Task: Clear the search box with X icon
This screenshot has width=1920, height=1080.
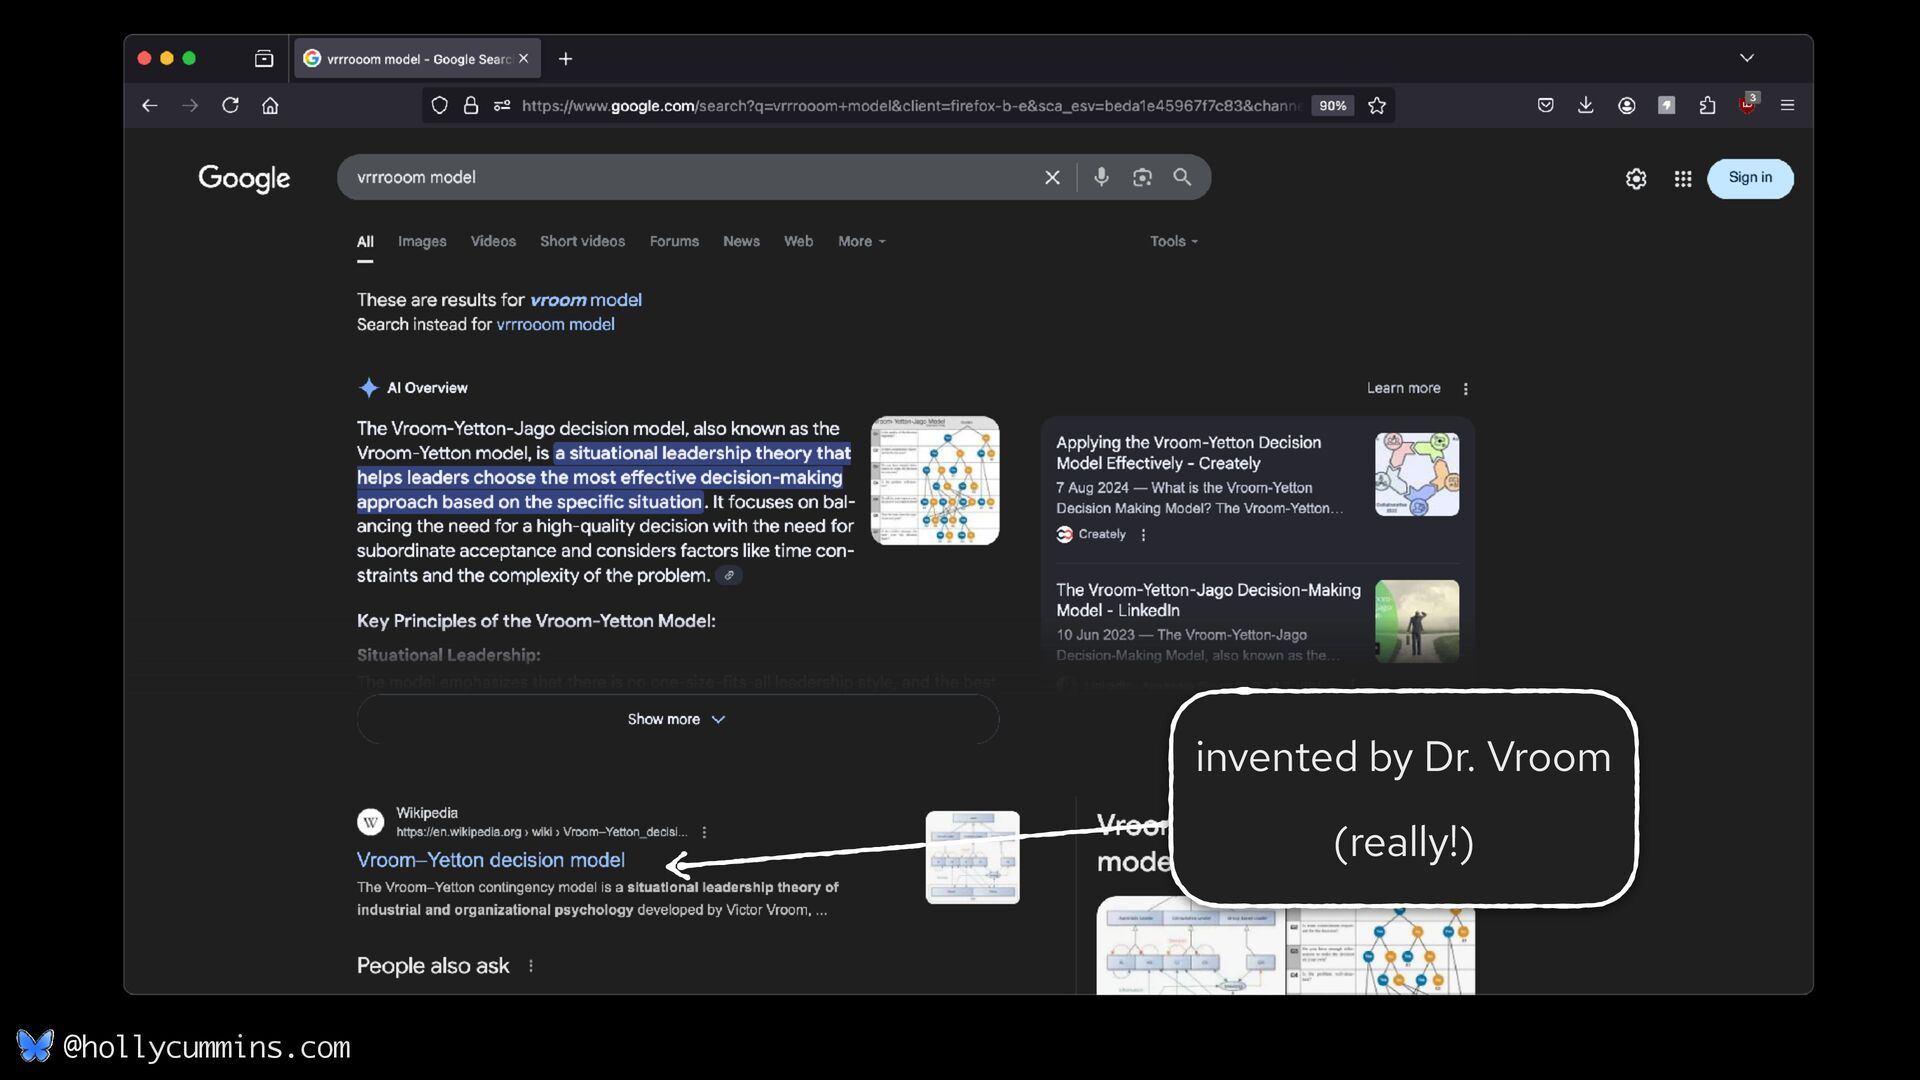Action: point(1052,177)
